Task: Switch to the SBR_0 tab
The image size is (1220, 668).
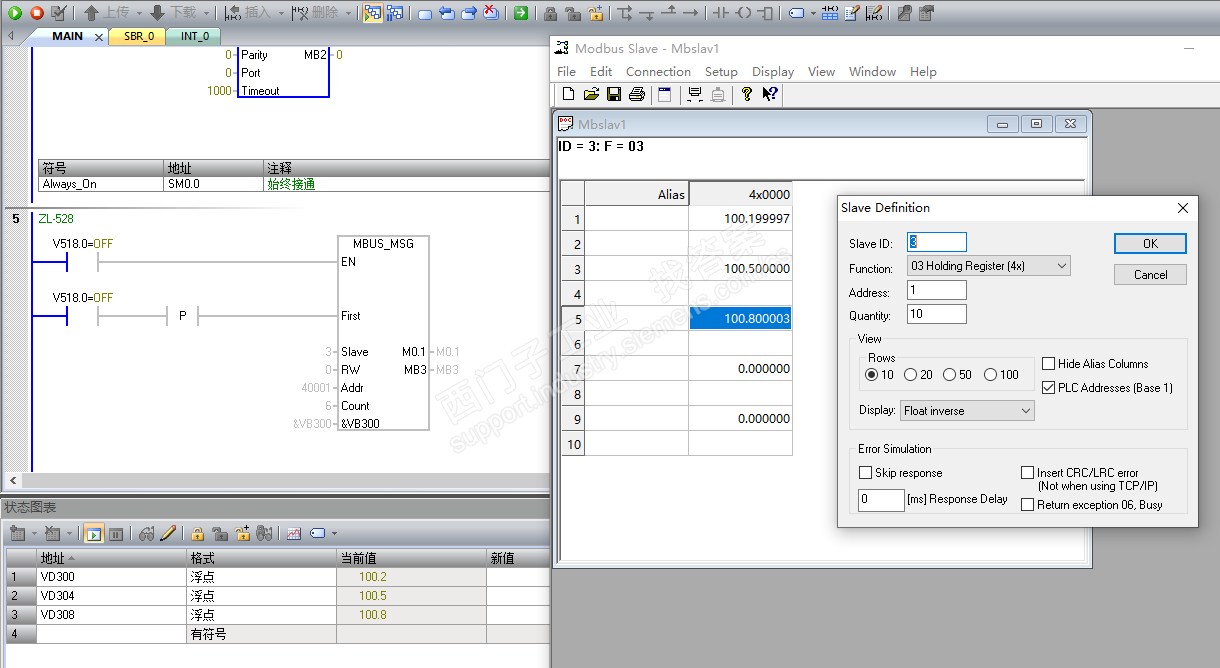Action: point(139,36)
